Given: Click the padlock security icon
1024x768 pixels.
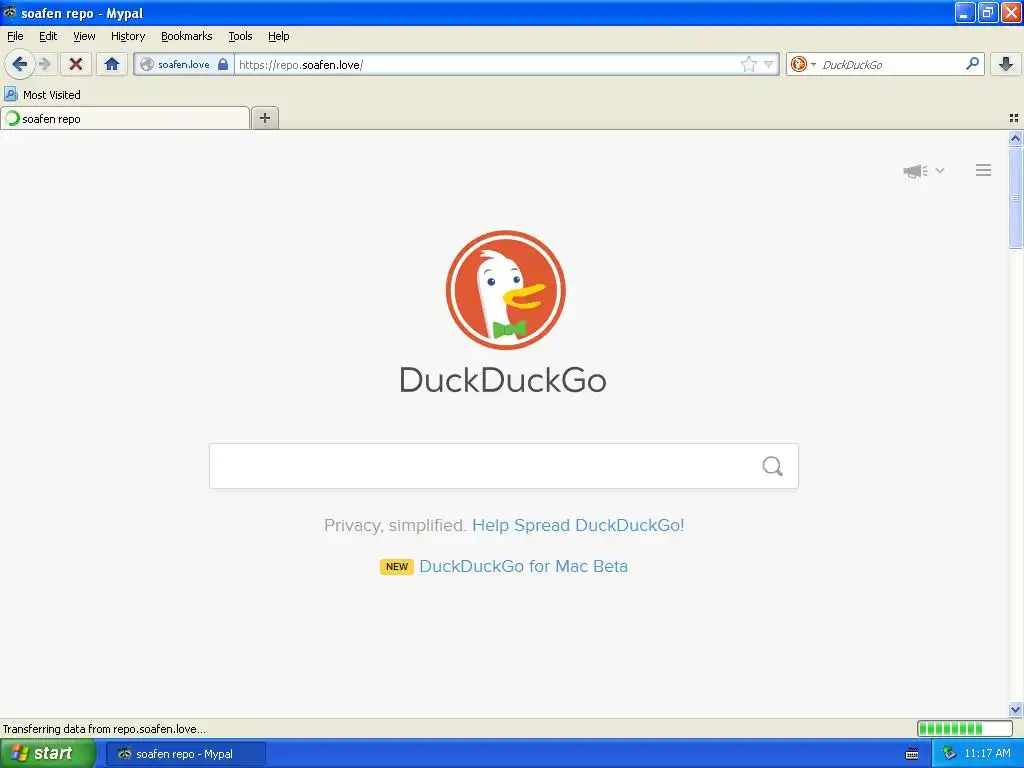Looking at the screenshot, I should tap(223, 64).
